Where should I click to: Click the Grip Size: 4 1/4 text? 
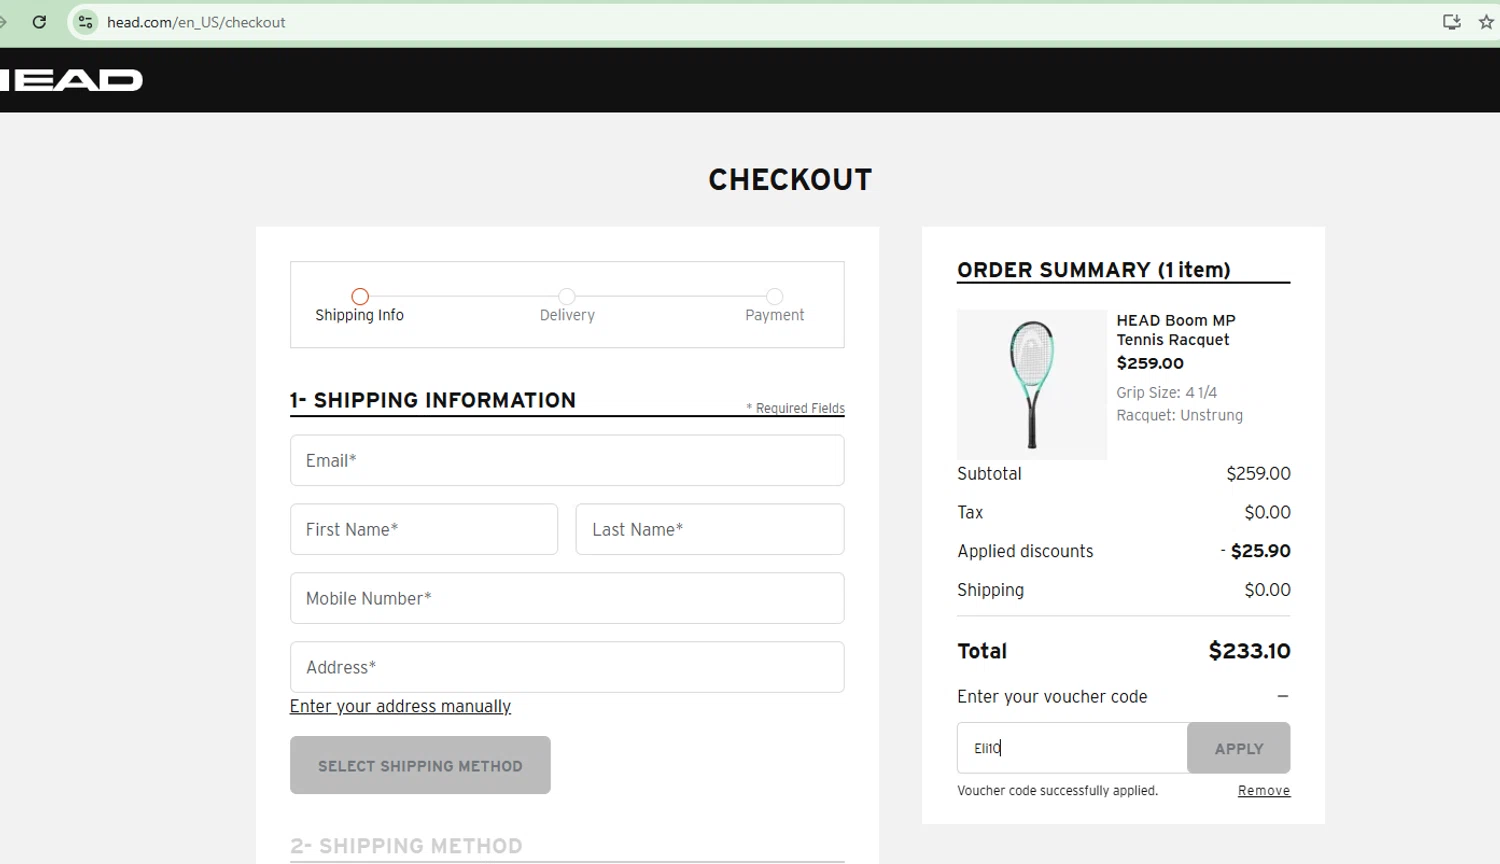(1166, 393)
